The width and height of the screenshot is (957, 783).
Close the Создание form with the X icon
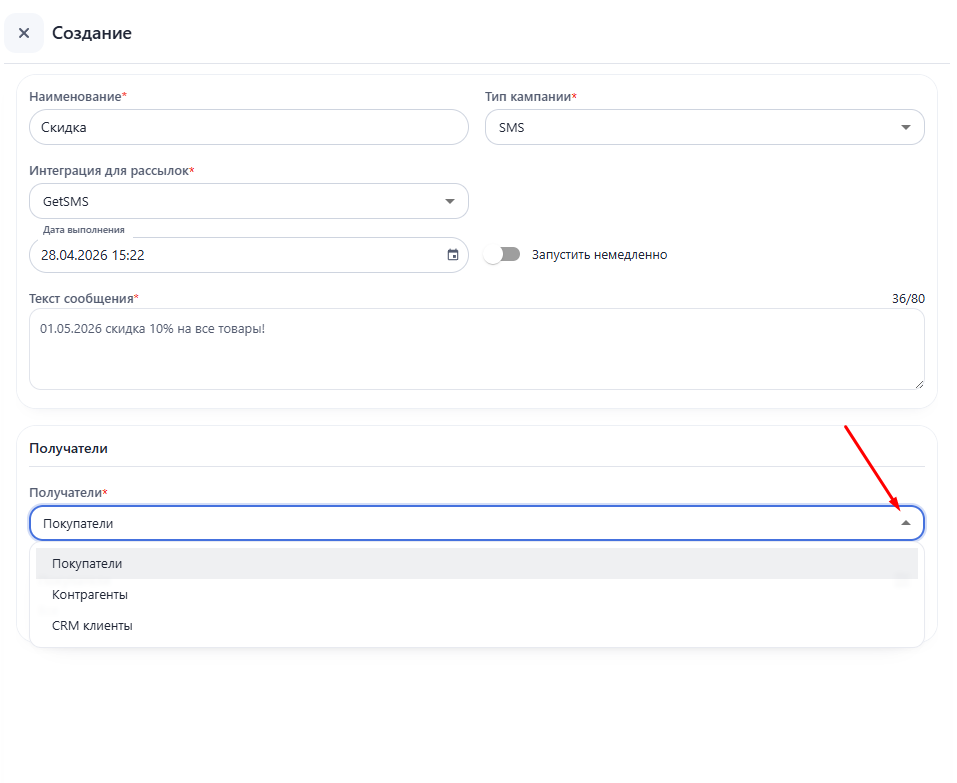(x=24, y=33)
